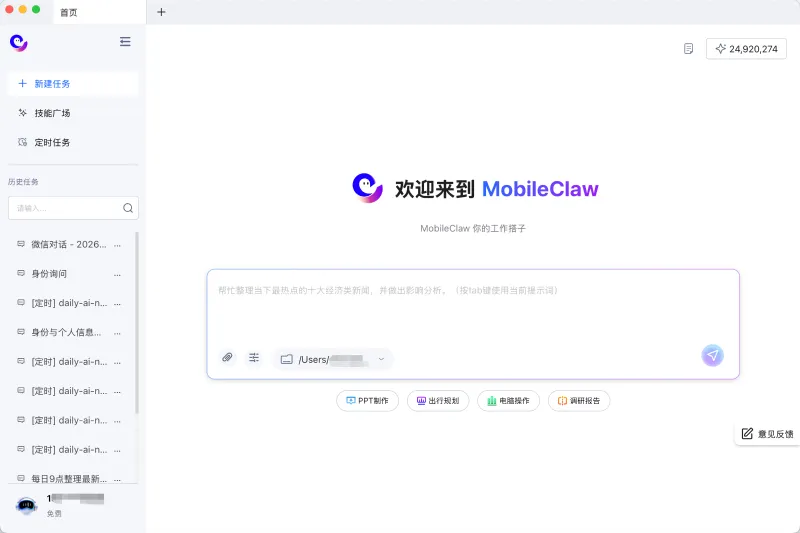Click the main prompt text area

(473, 306)
